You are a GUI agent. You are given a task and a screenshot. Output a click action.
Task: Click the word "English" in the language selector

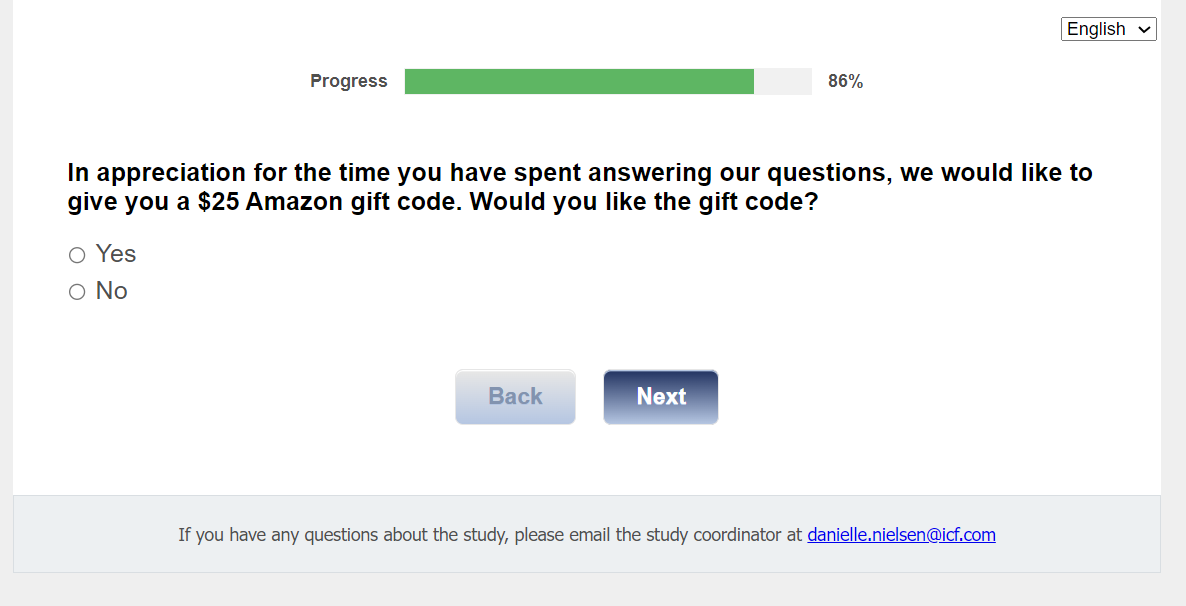coord(1096,29)
